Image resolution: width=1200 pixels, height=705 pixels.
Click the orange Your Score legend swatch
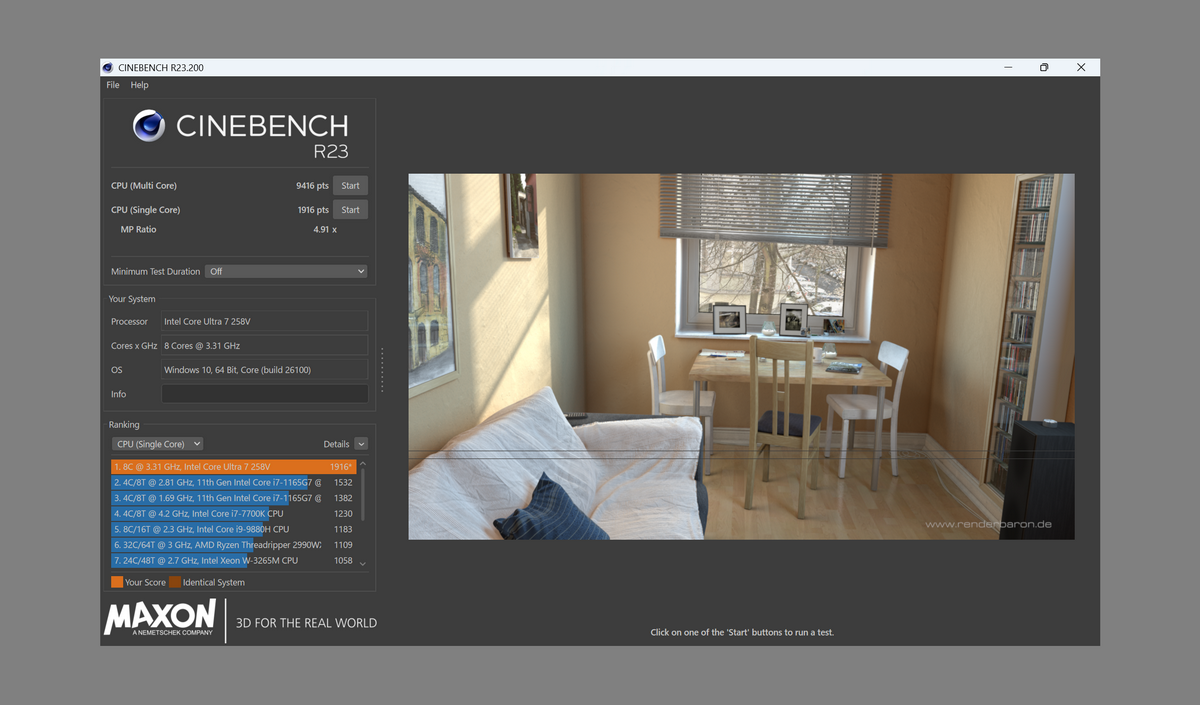coord(117,582)
